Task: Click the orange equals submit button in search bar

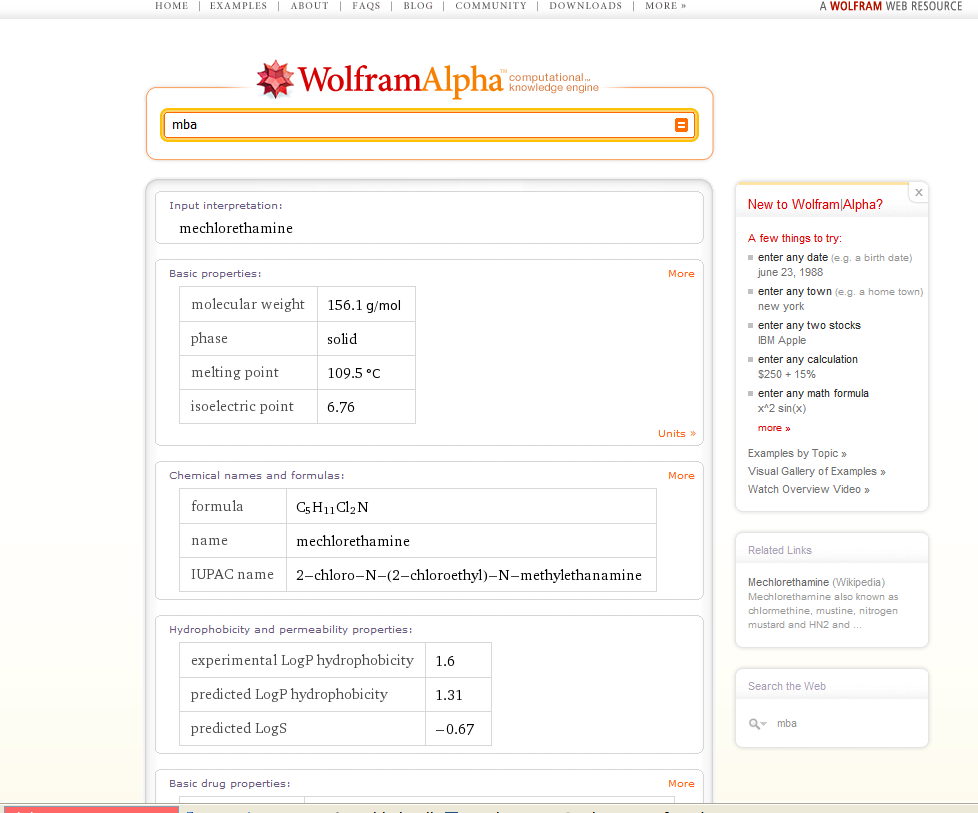Action: point(681,125)
